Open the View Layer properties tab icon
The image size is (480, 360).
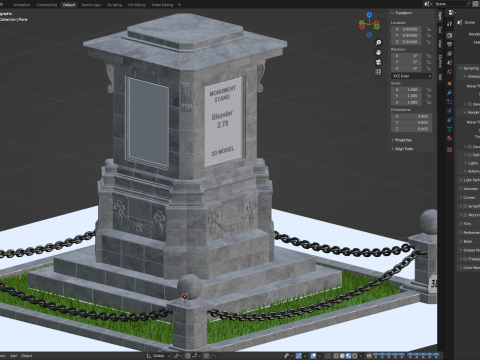click(x=450, y=54)
